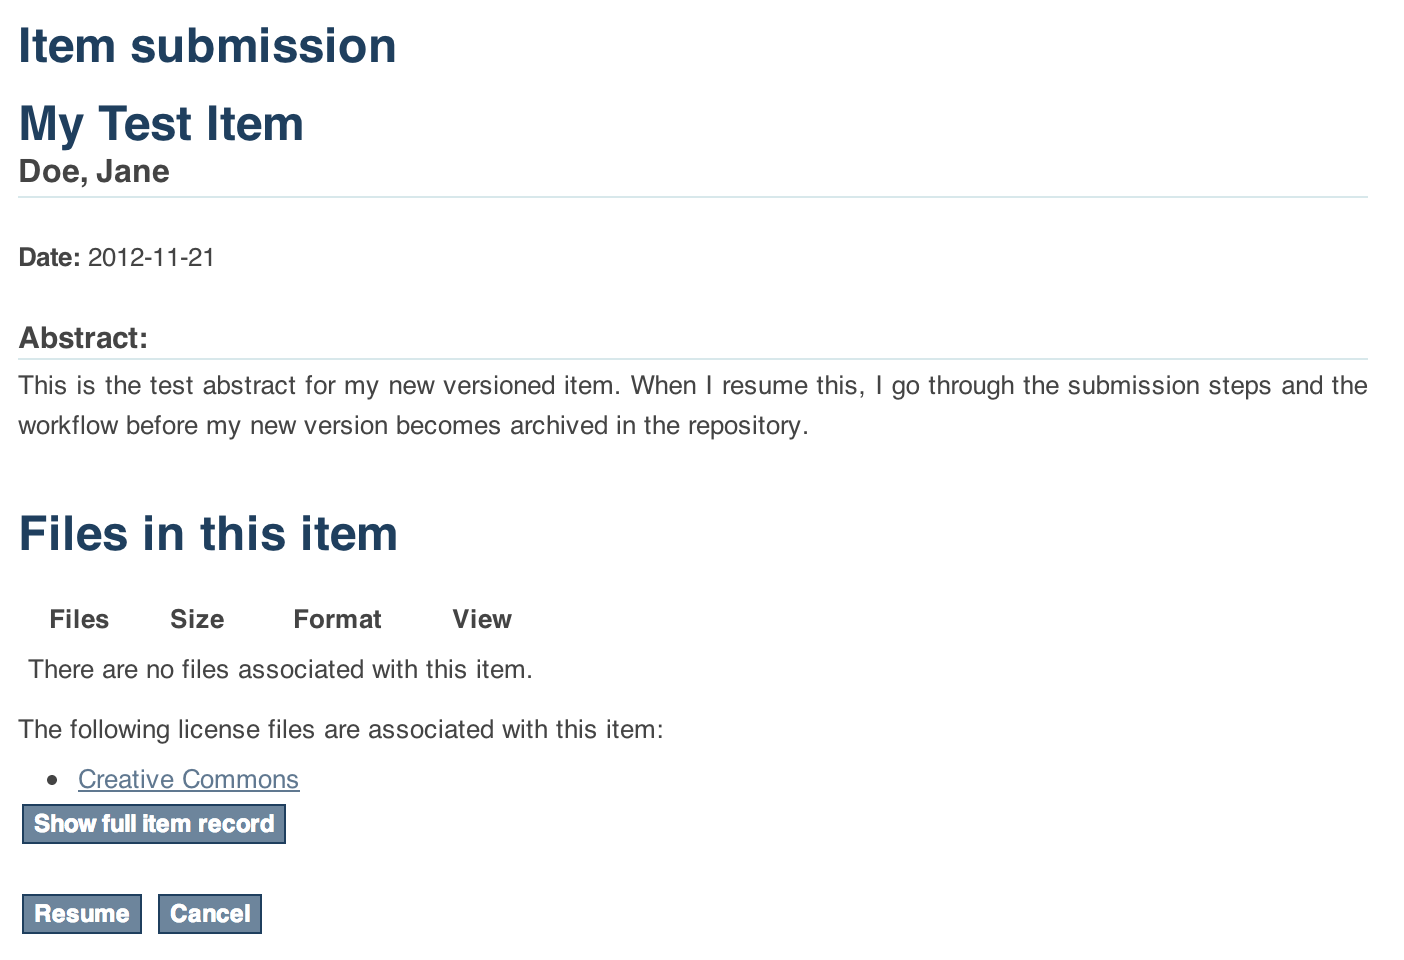The image size is (1404, 960).
Task: Click the Abstract heading
Action: [83, 338]
